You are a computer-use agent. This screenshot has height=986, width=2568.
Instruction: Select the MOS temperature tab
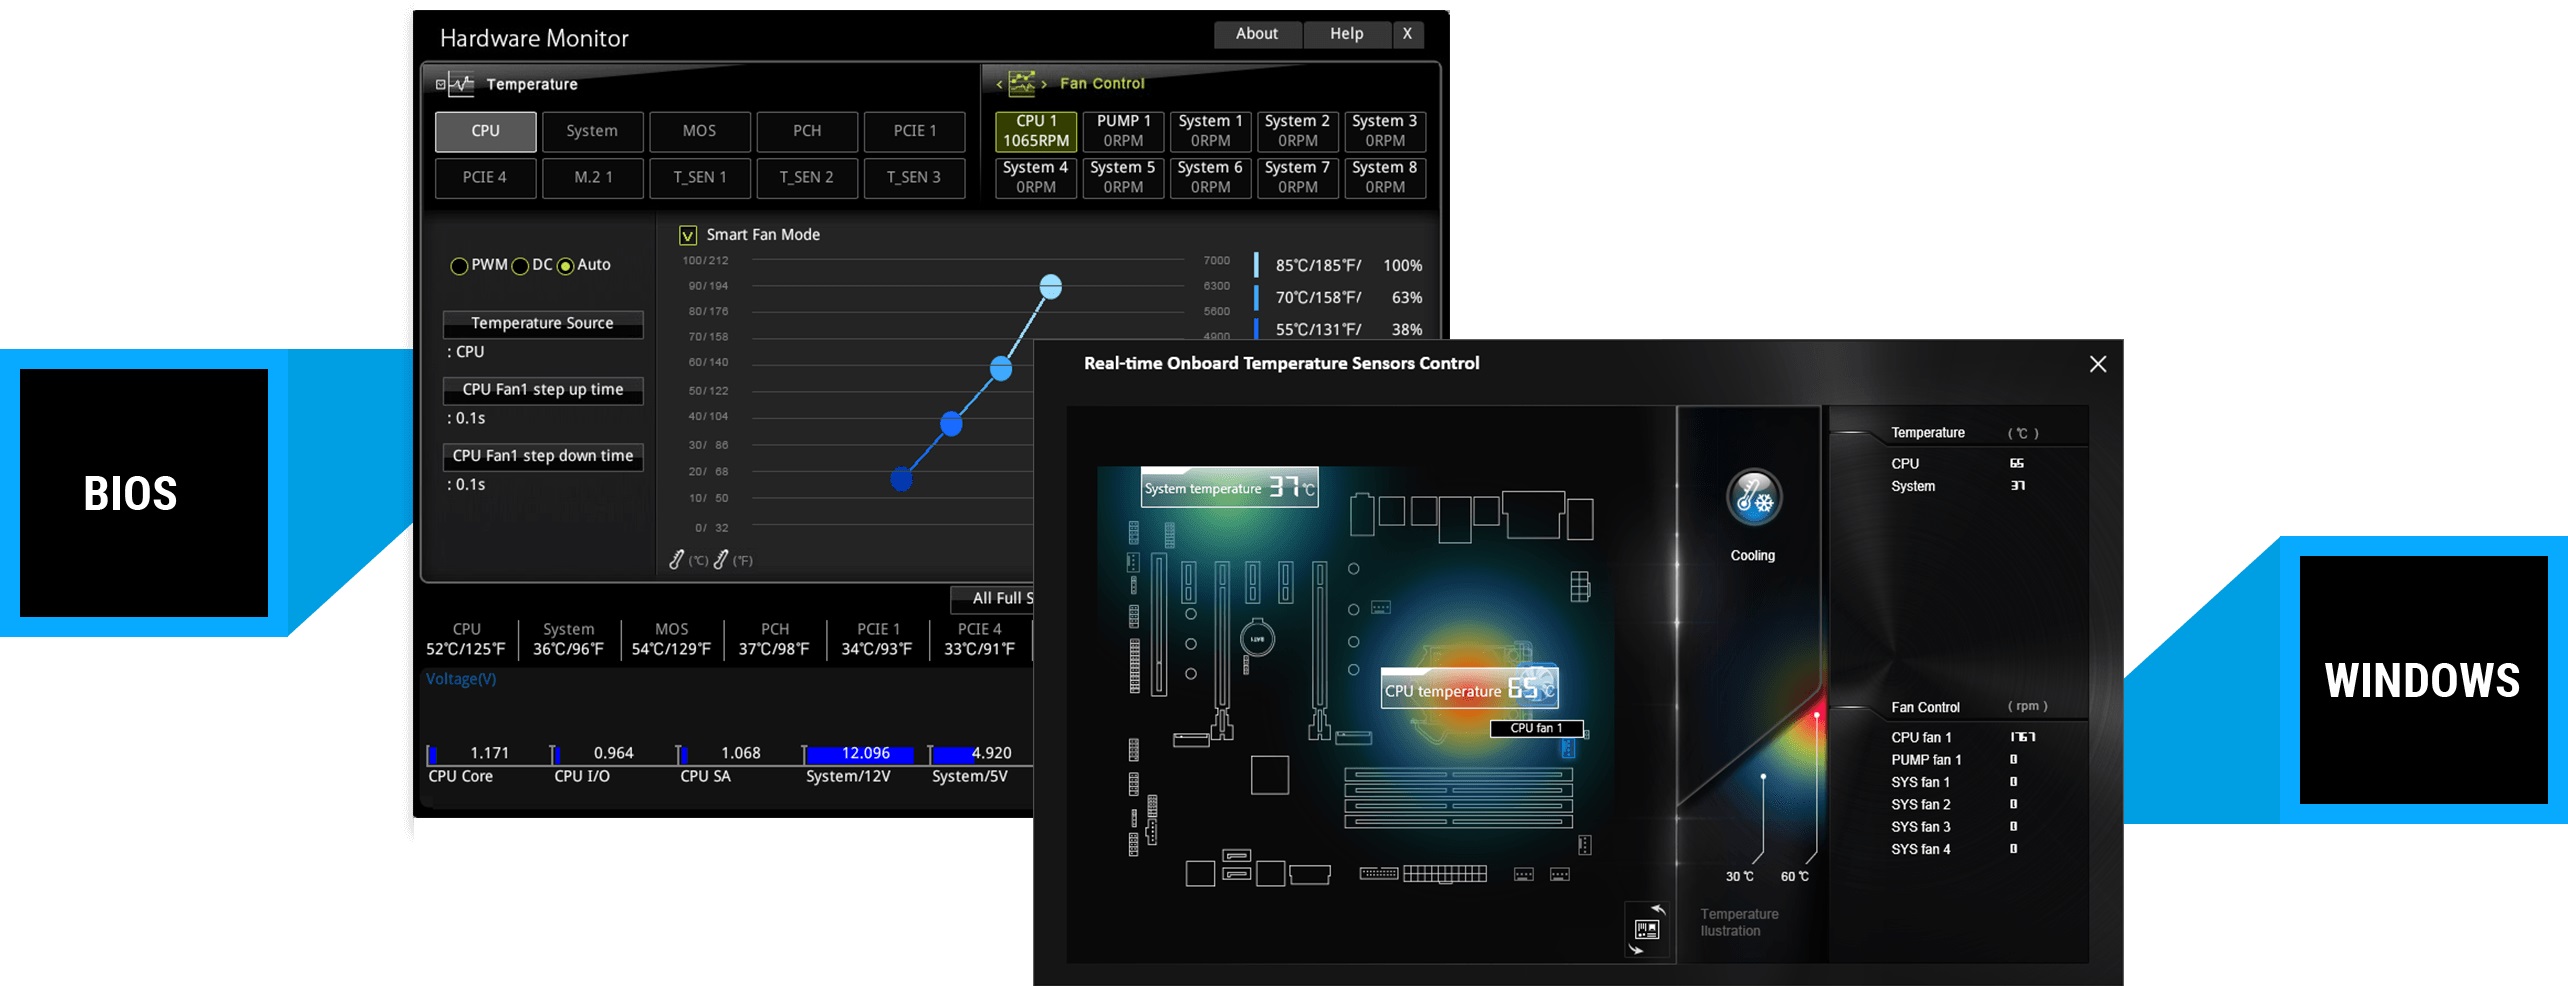tap(699, 131)
